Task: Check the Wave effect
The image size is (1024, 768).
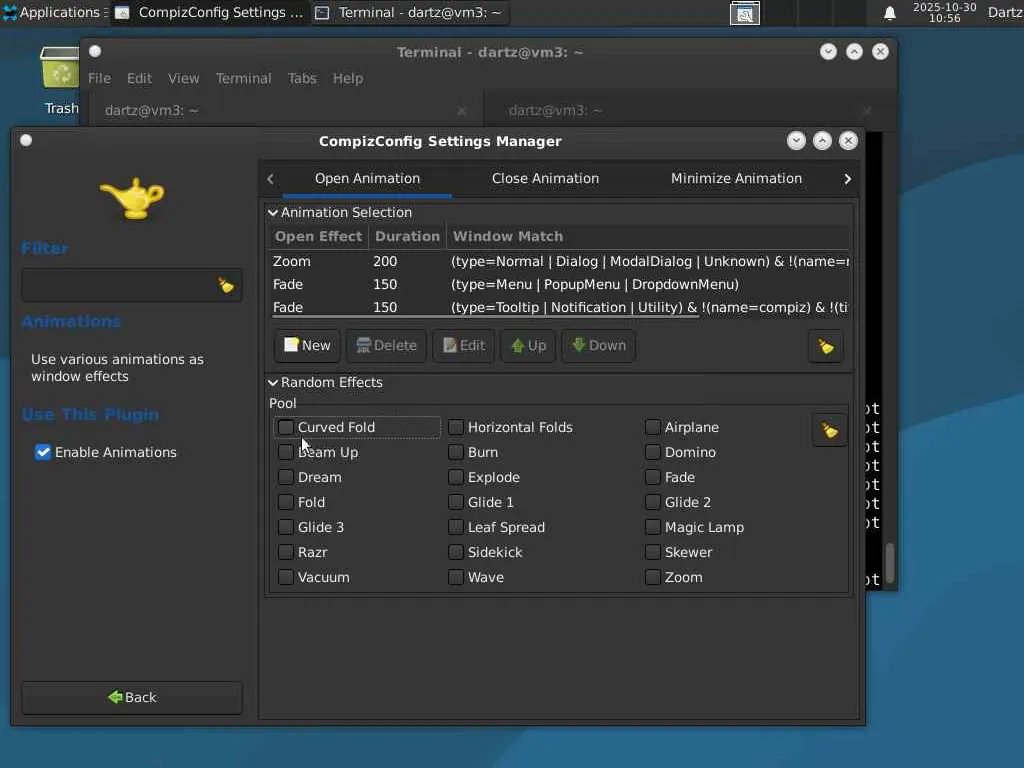Action: click(x=456, y=577)
